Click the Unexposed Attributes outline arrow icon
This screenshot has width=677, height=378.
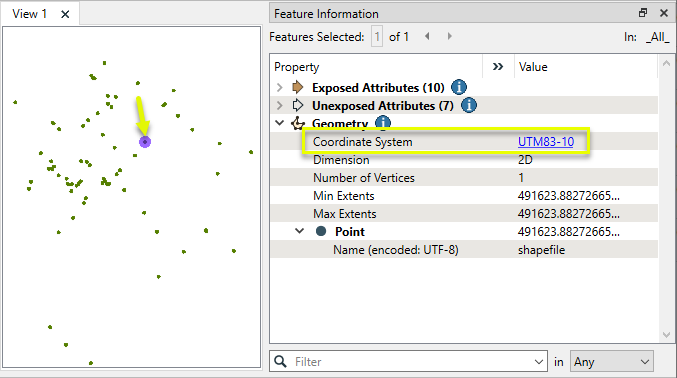[297, 105]
